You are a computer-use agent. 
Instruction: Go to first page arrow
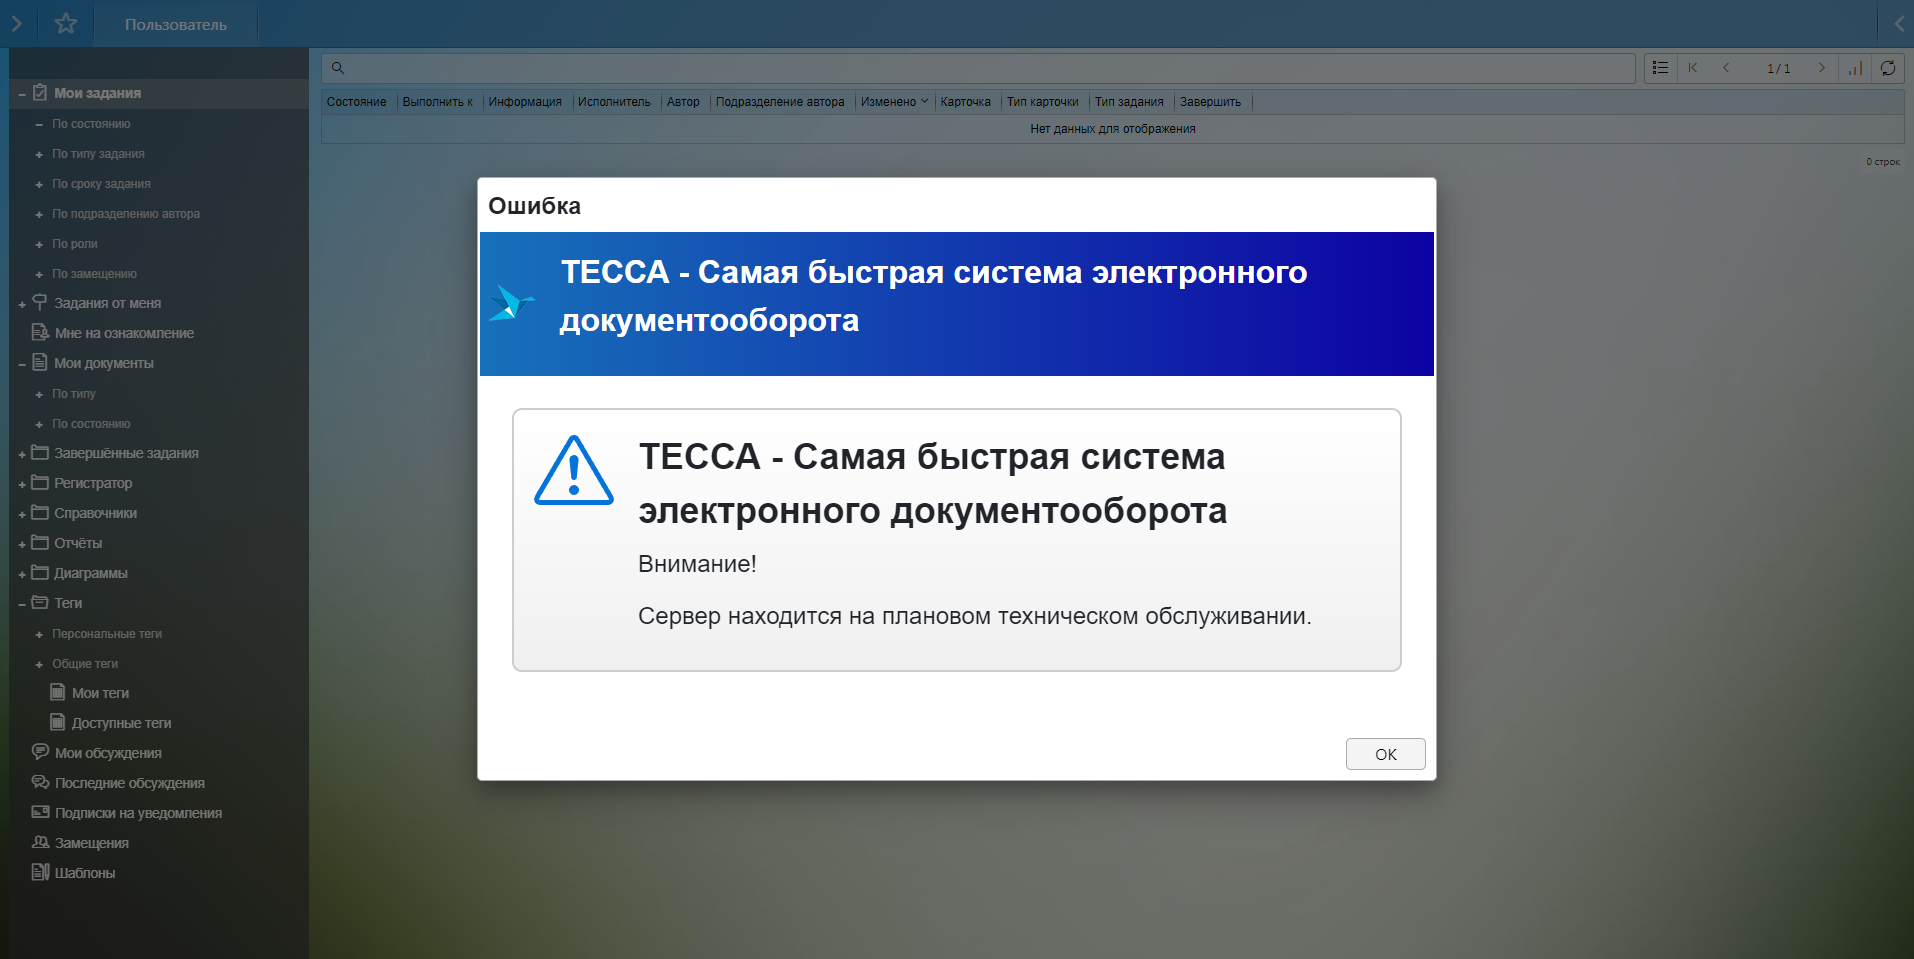coord(1693,68)
